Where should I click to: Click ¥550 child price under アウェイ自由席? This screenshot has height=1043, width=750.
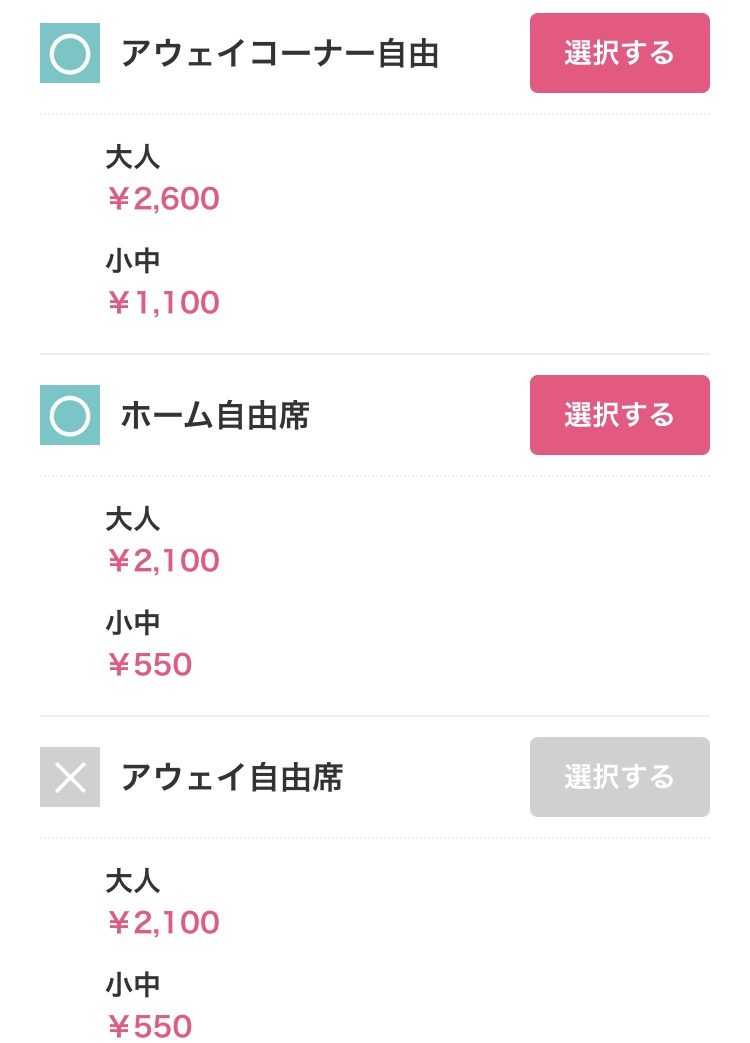(x=149, y=1026)
